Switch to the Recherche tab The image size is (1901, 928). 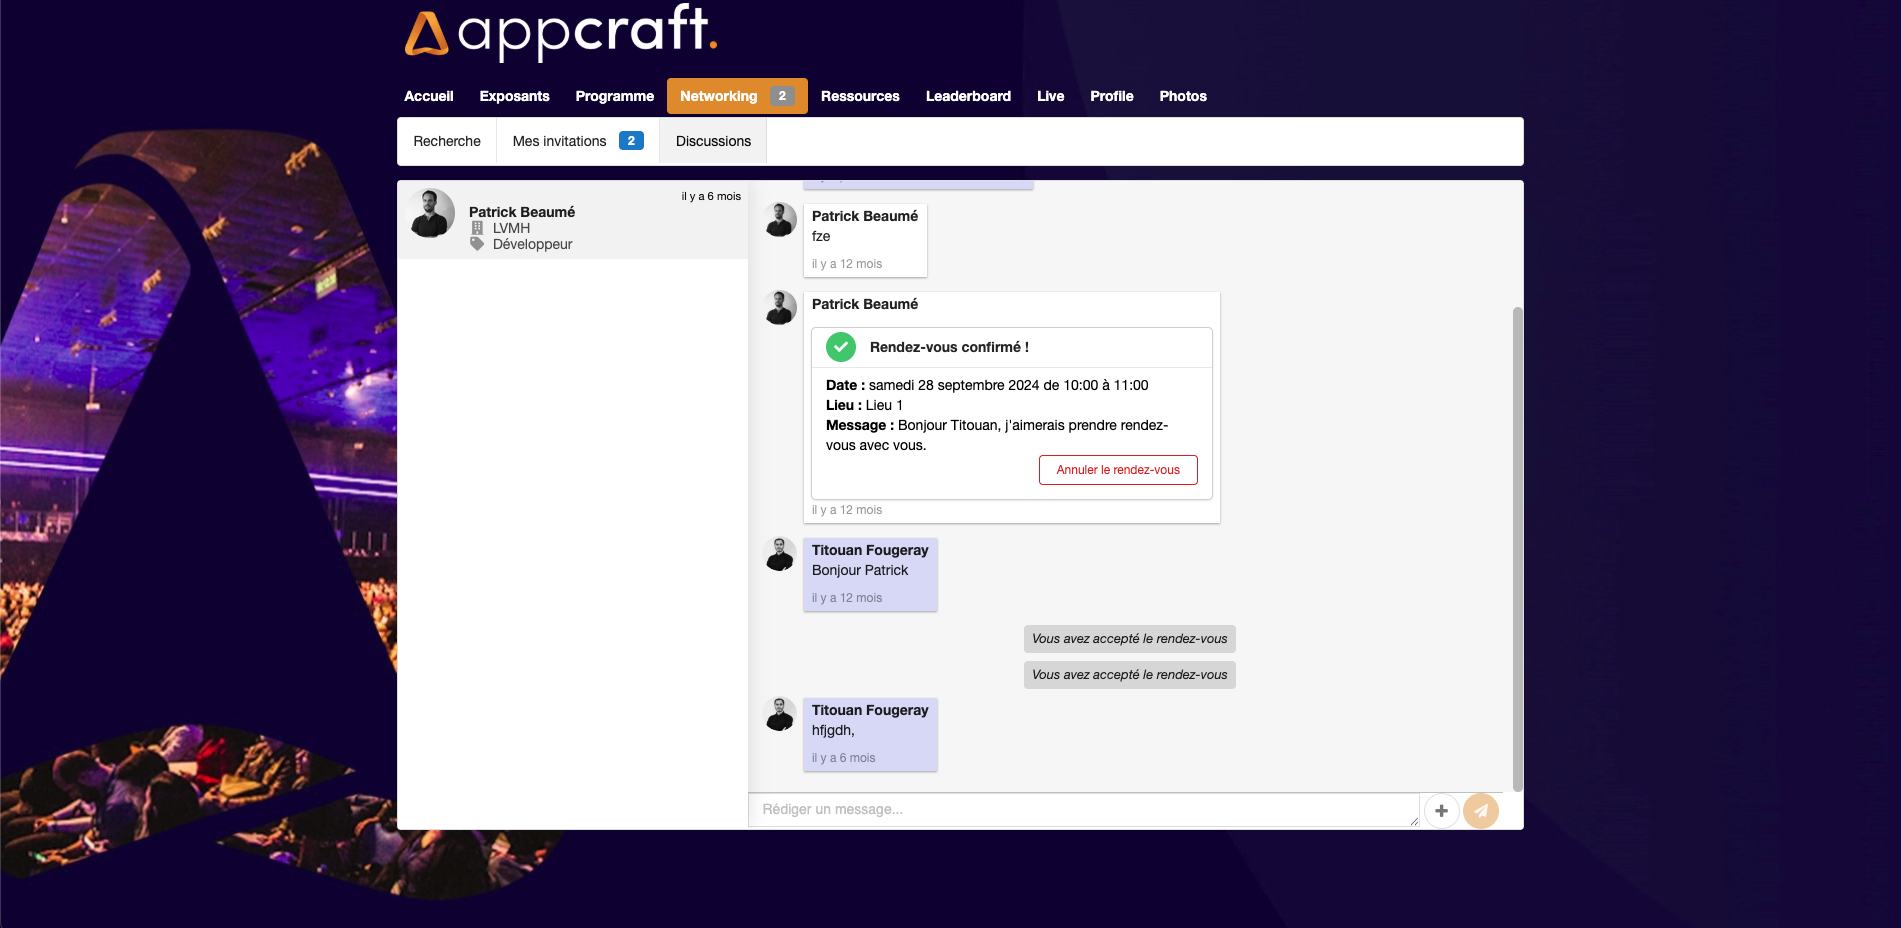click(447, 141)
